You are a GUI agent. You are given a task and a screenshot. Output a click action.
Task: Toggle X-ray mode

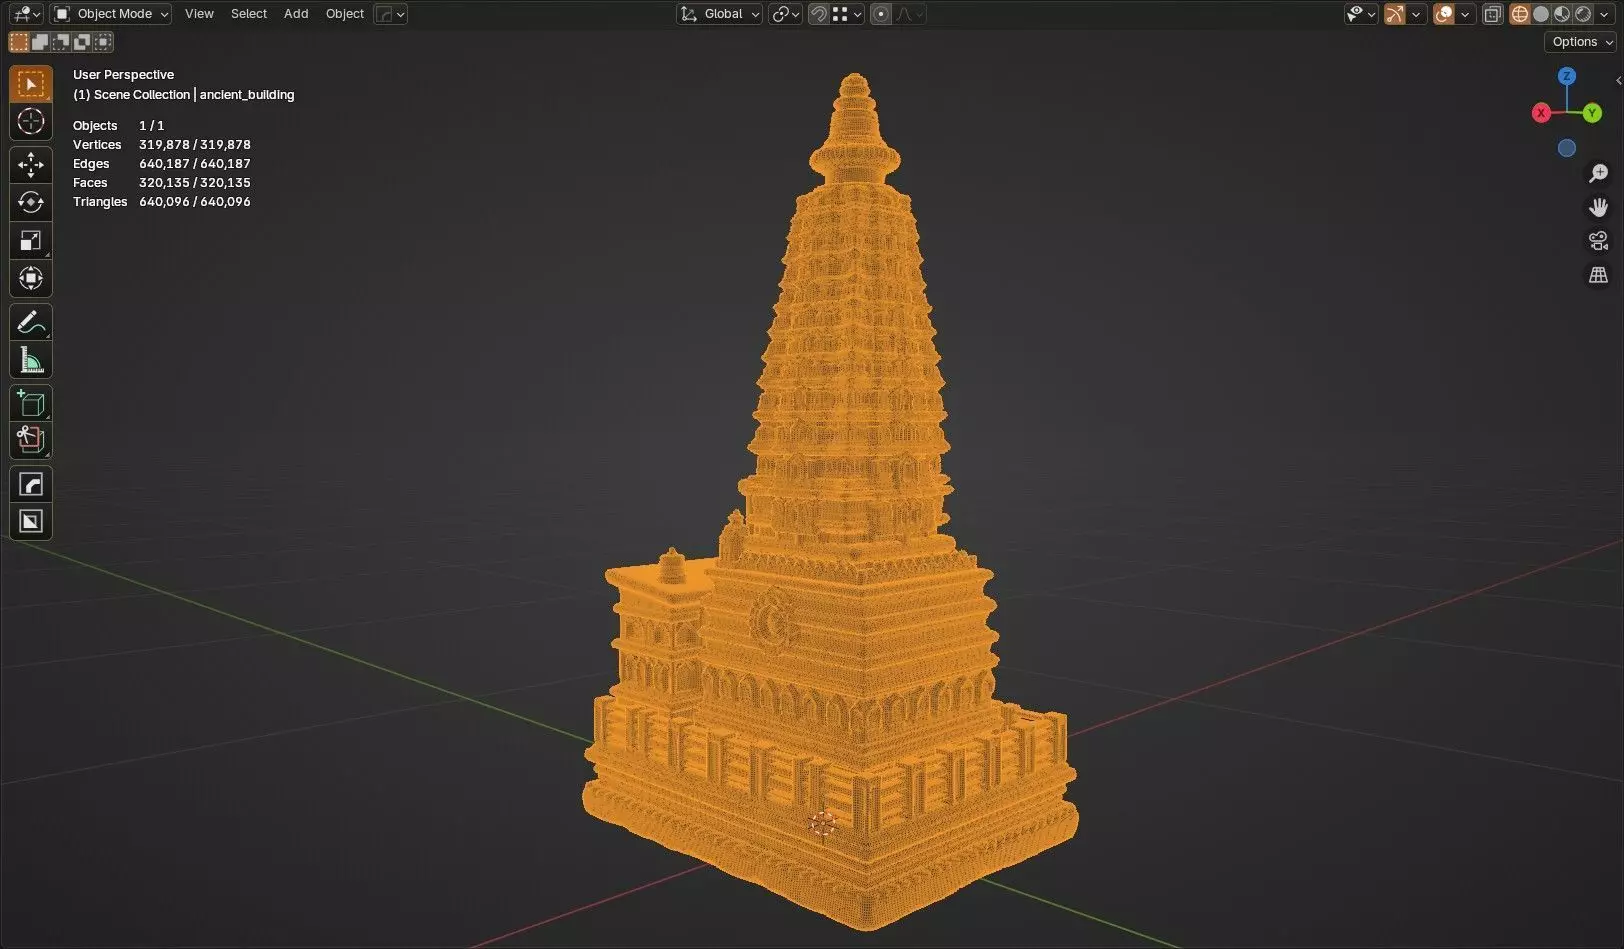pos(1493,14)
